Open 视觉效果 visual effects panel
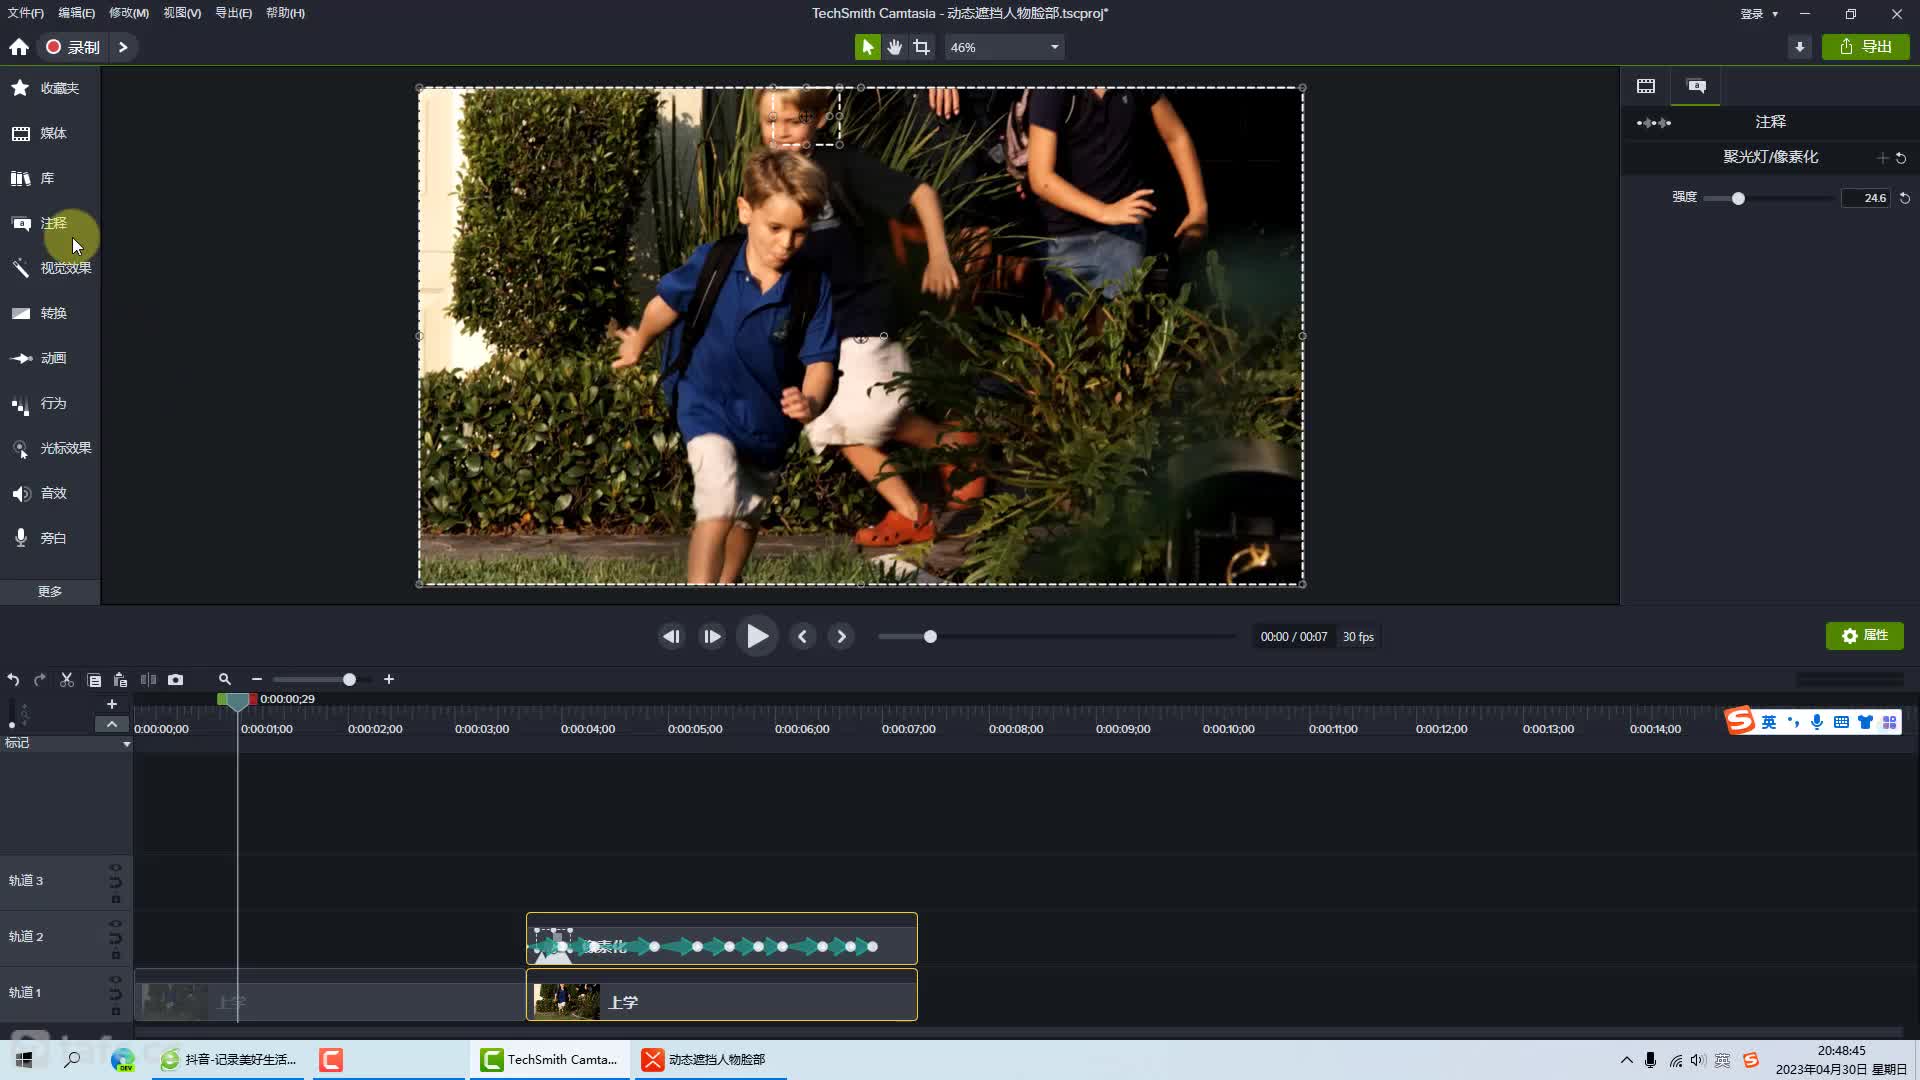 (x=50, y=268)
